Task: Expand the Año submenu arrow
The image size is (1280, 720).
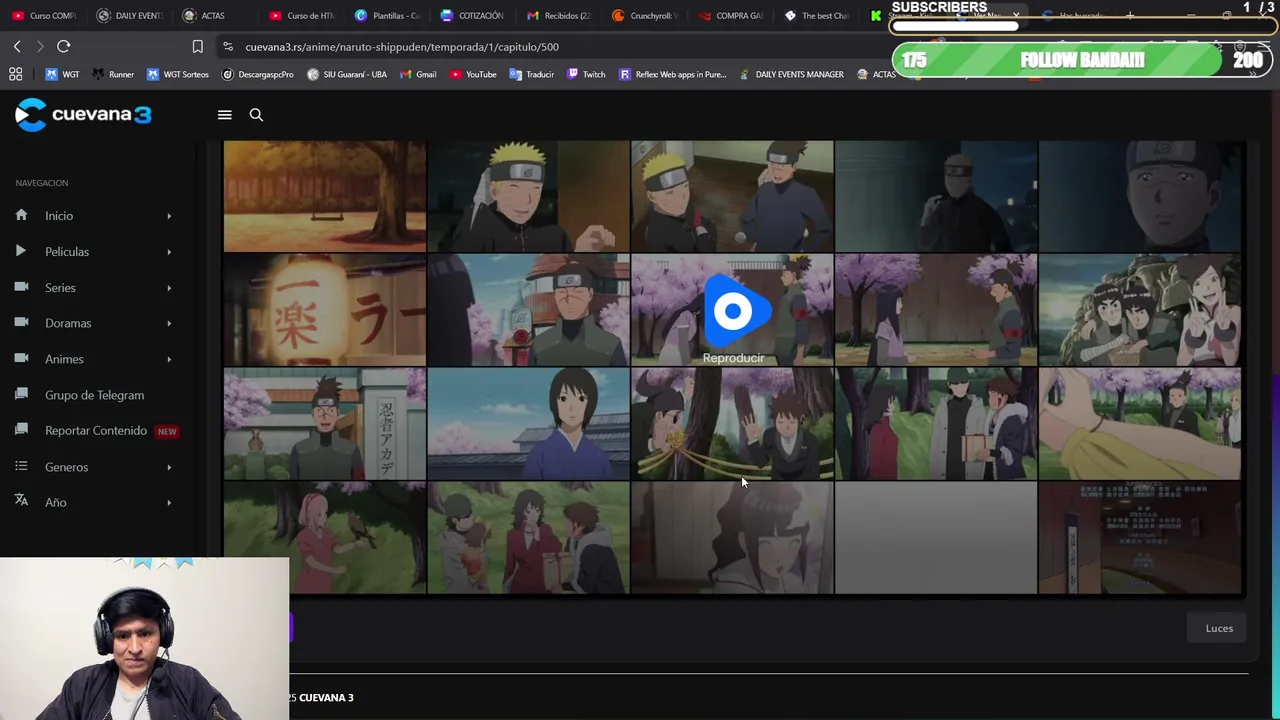Action: (169, 502)
